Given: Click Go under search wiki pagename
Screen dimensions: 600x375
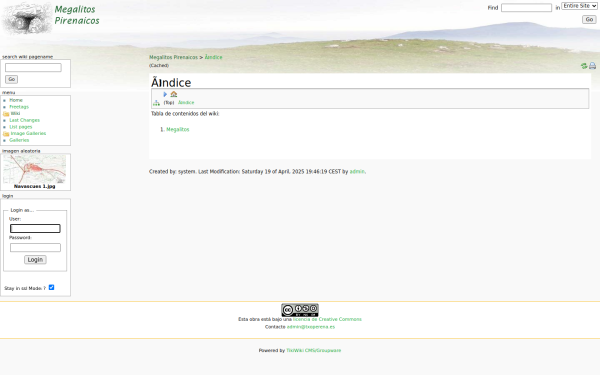Looking at the screenshot, I should 11,79.
